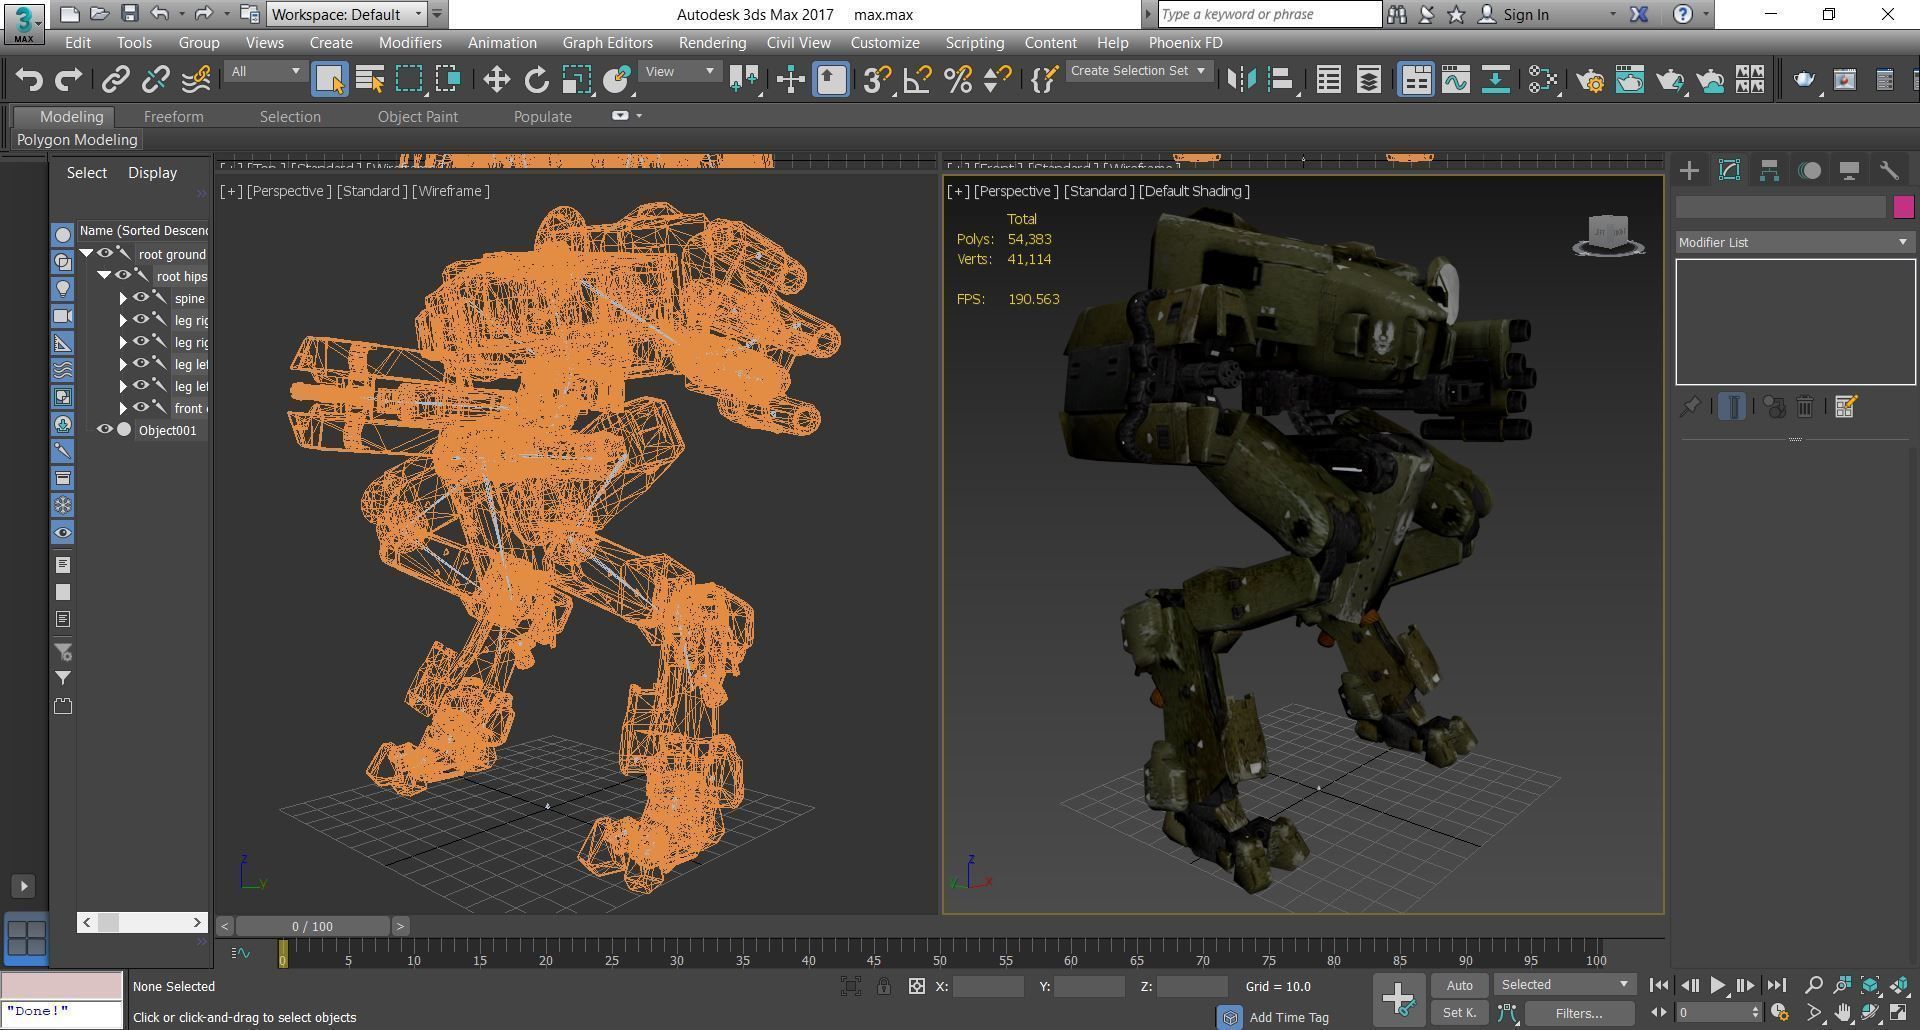Collapse the root hips tree node
The image size is (1920, 1030).
click(x=104, y=276)
